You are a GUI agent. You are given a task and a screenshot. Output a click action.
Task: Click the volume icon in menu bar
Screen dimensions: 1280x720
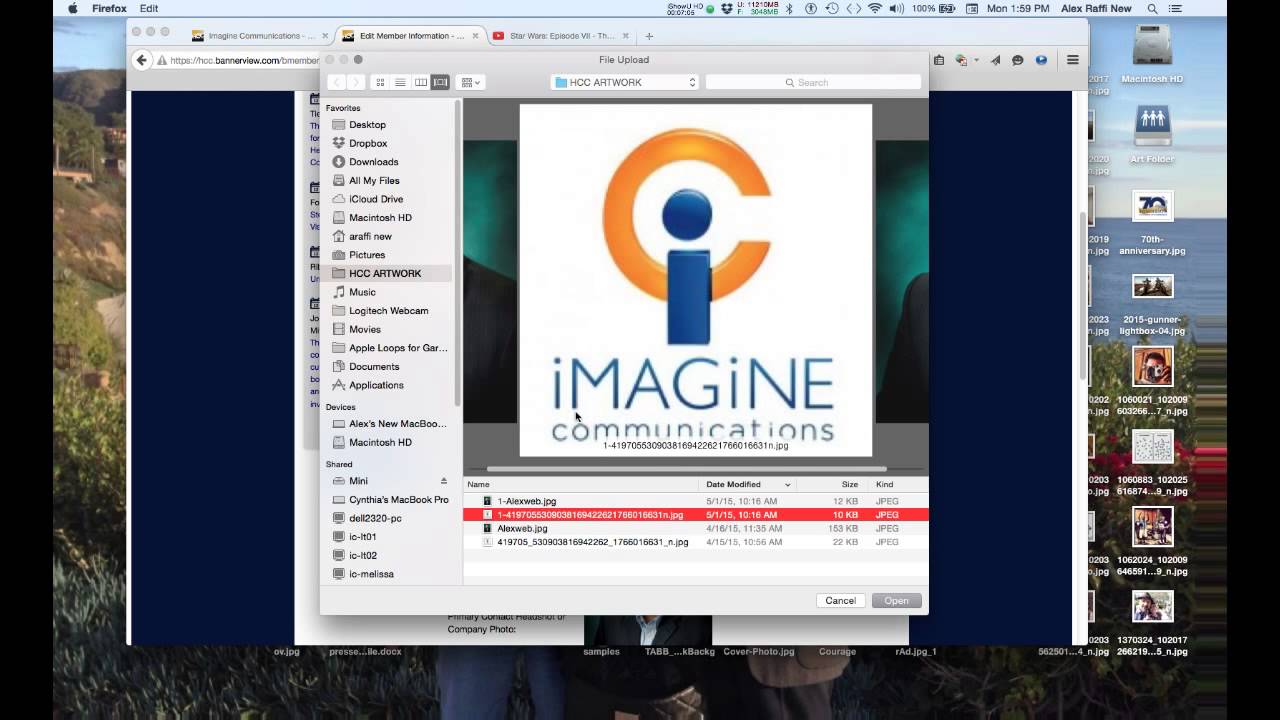(x=896, y=8)
